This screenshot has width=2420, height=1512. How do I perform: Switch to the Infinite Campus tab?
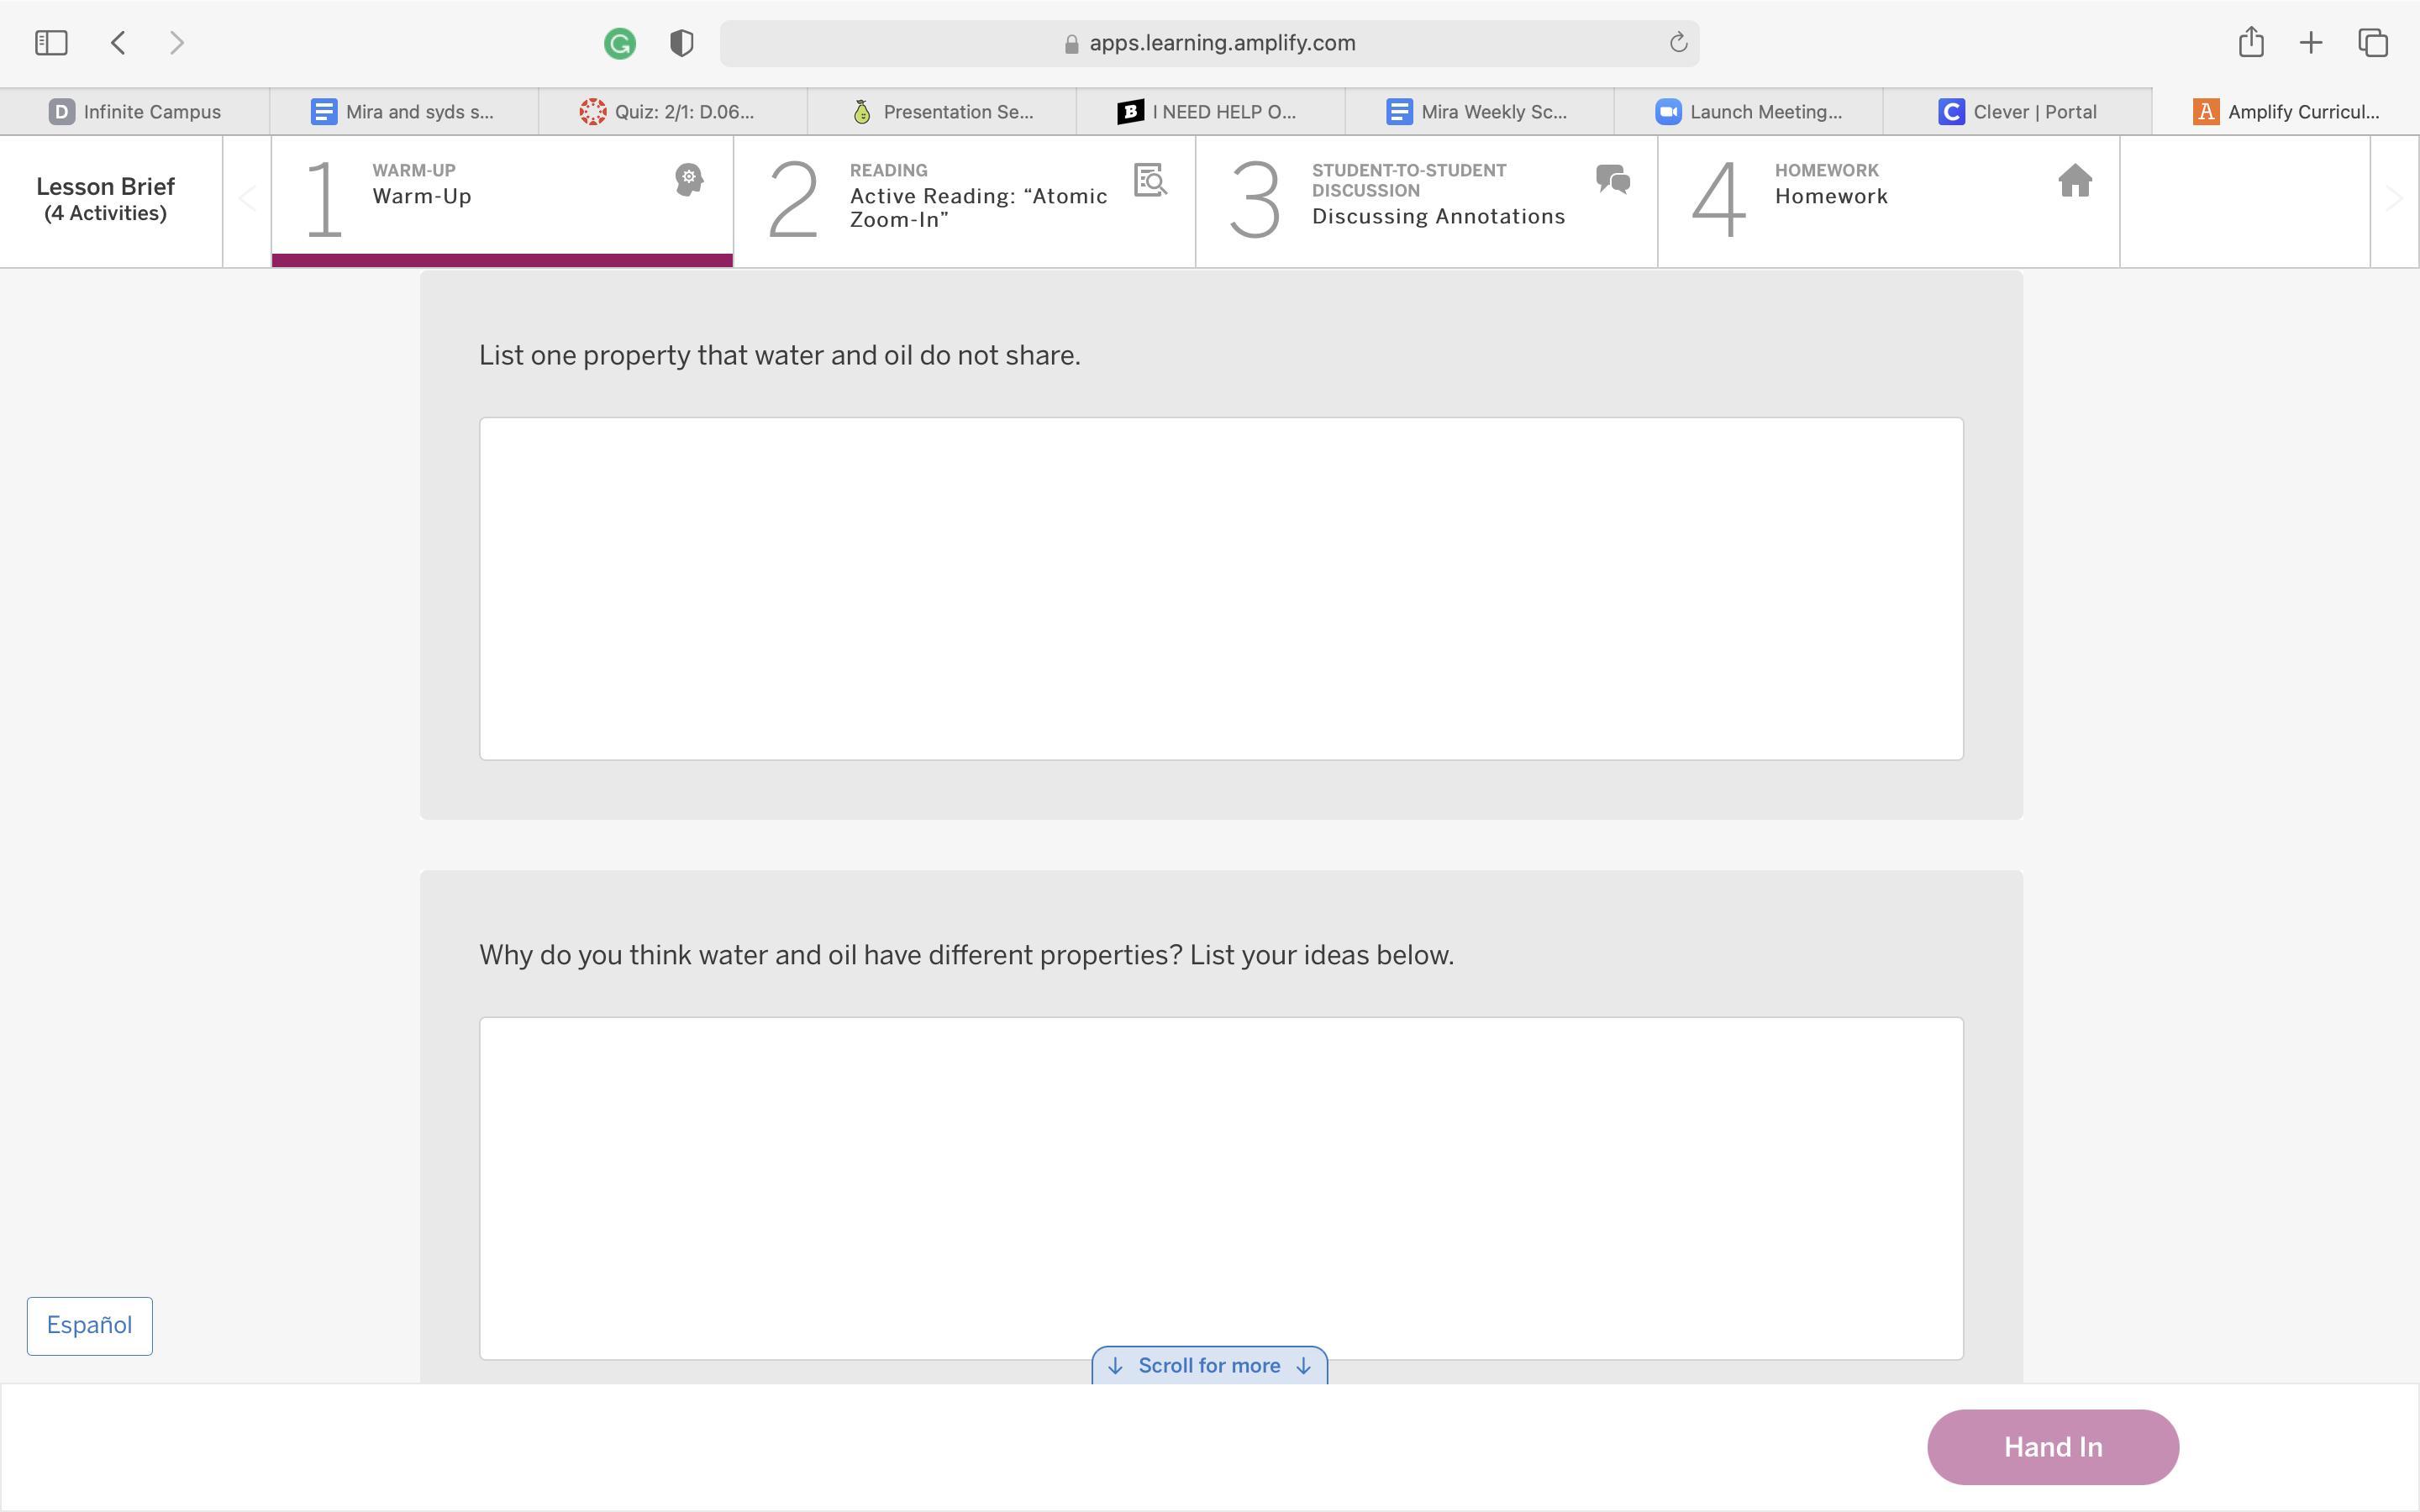tap(135, 112)
